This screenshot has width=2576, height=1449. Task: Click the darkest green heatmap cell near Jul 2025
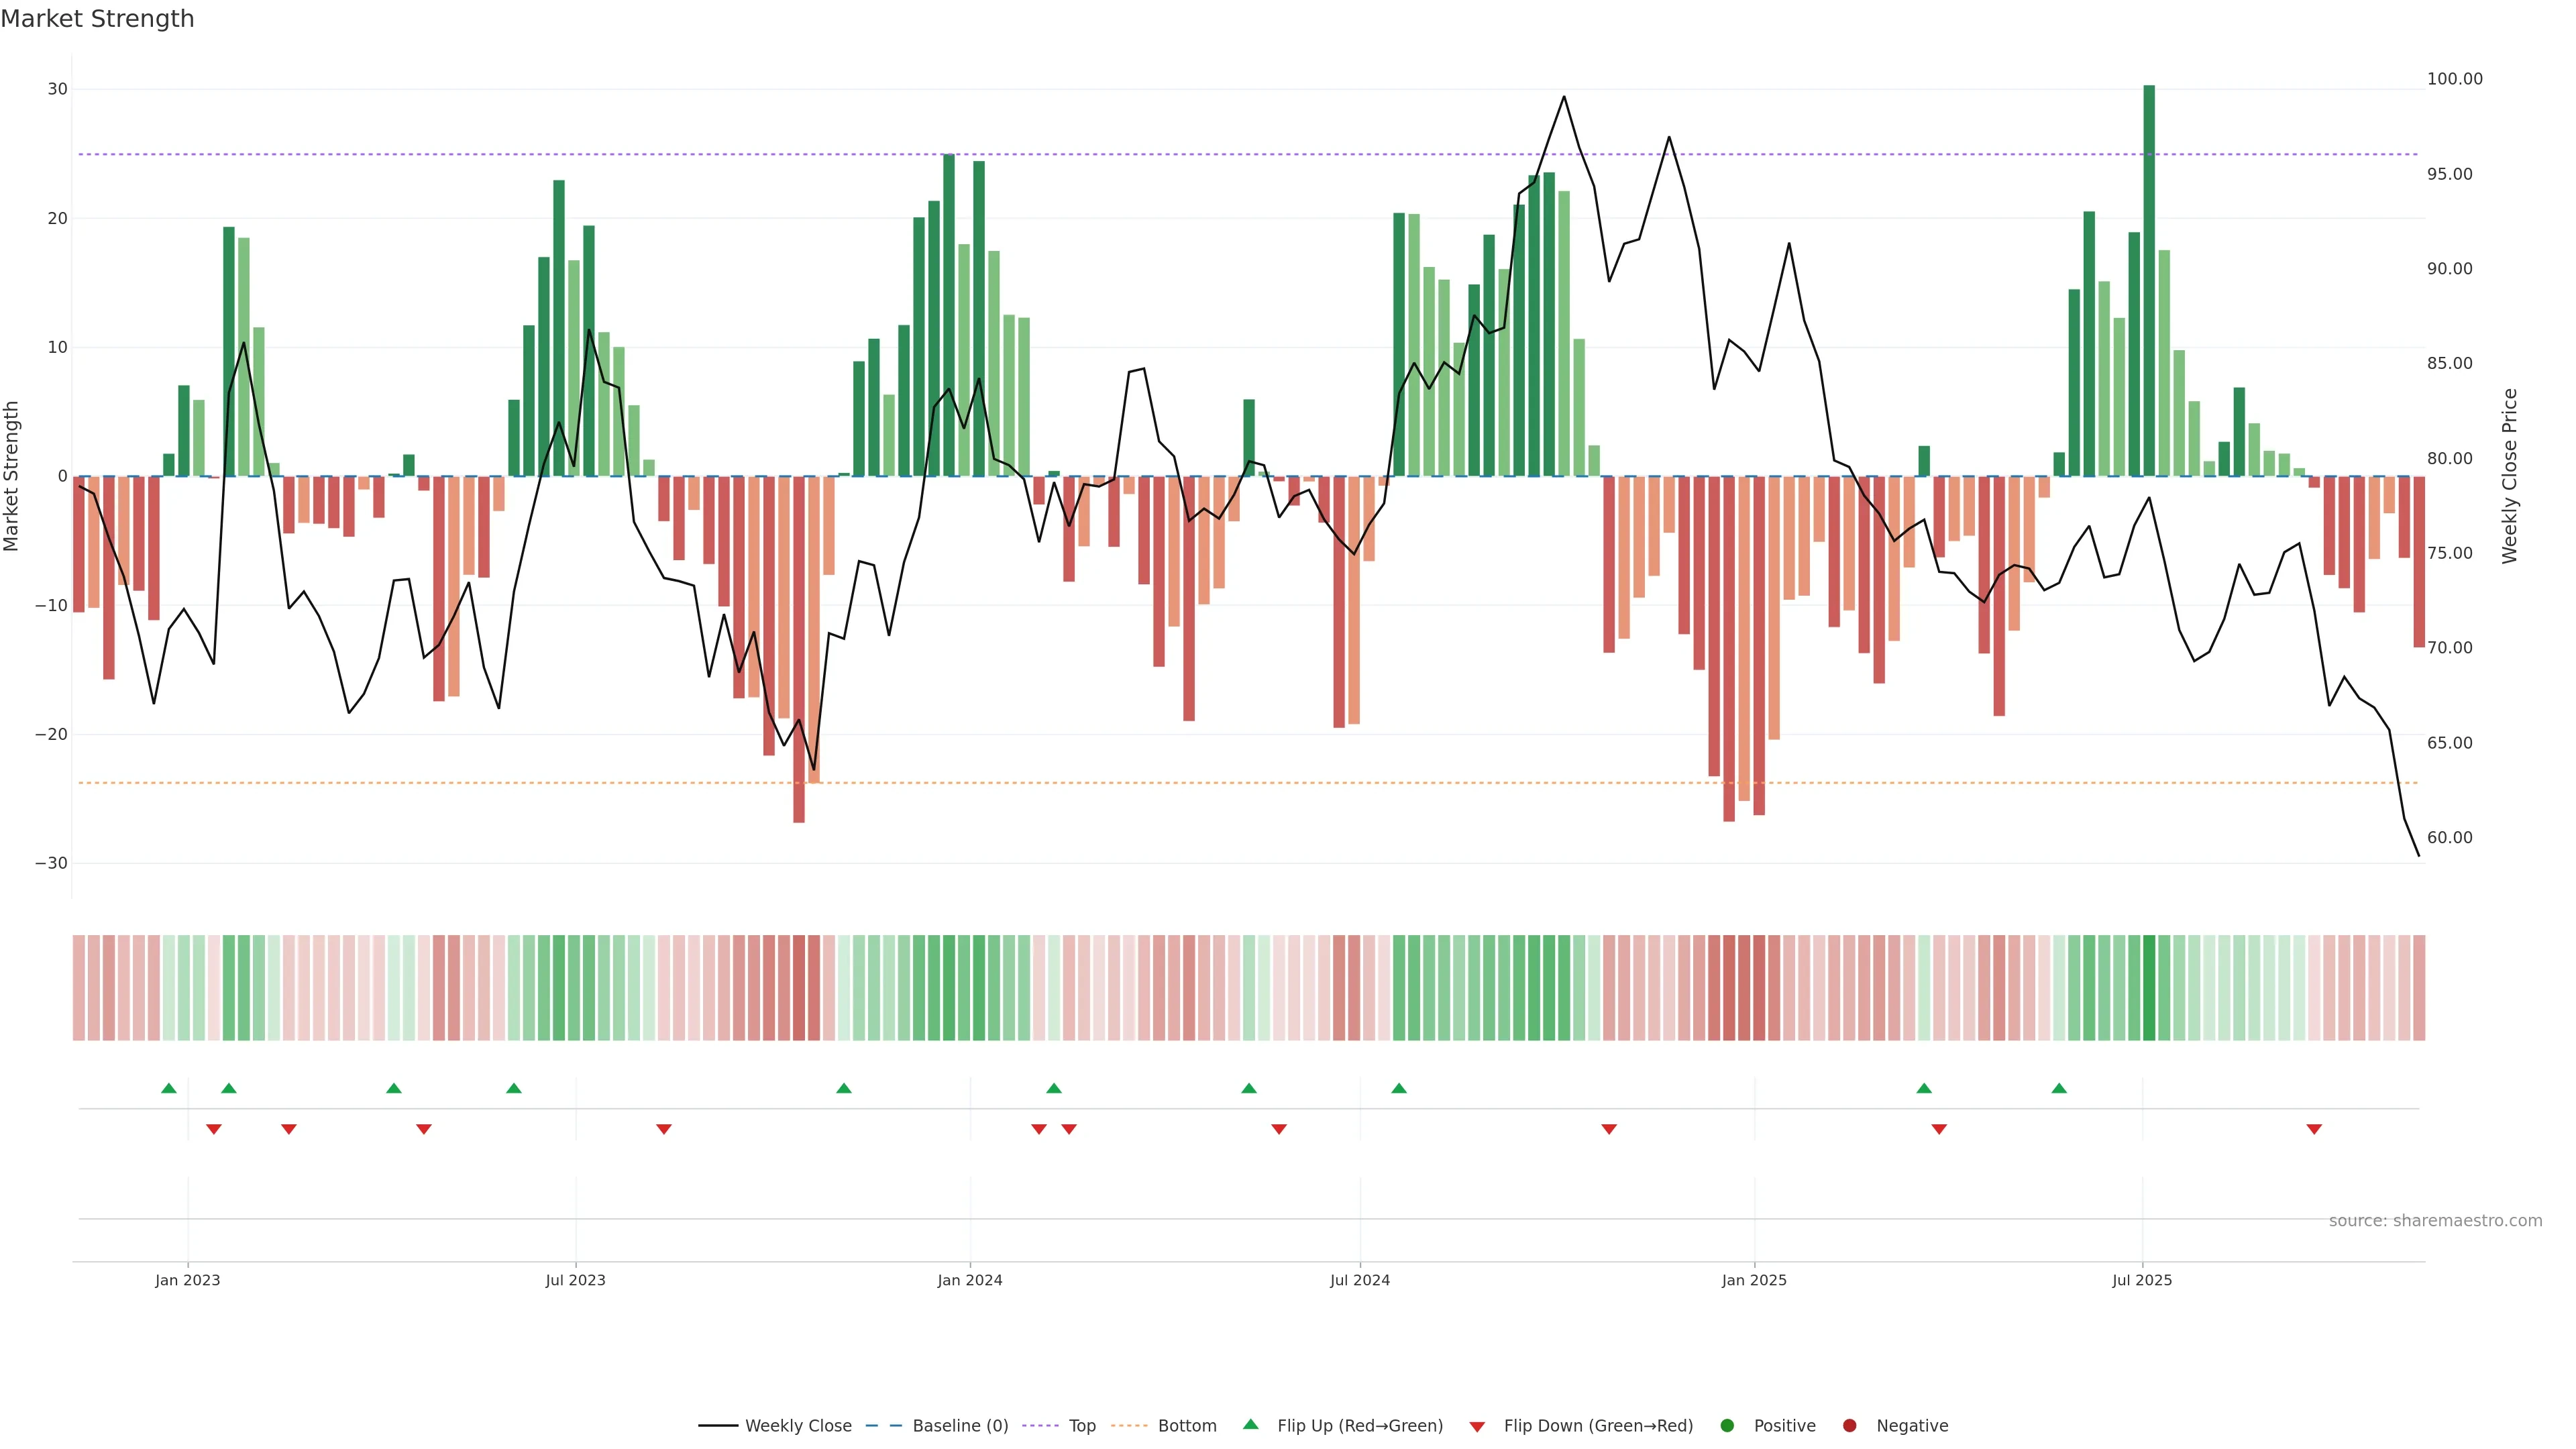(2149, 987)
